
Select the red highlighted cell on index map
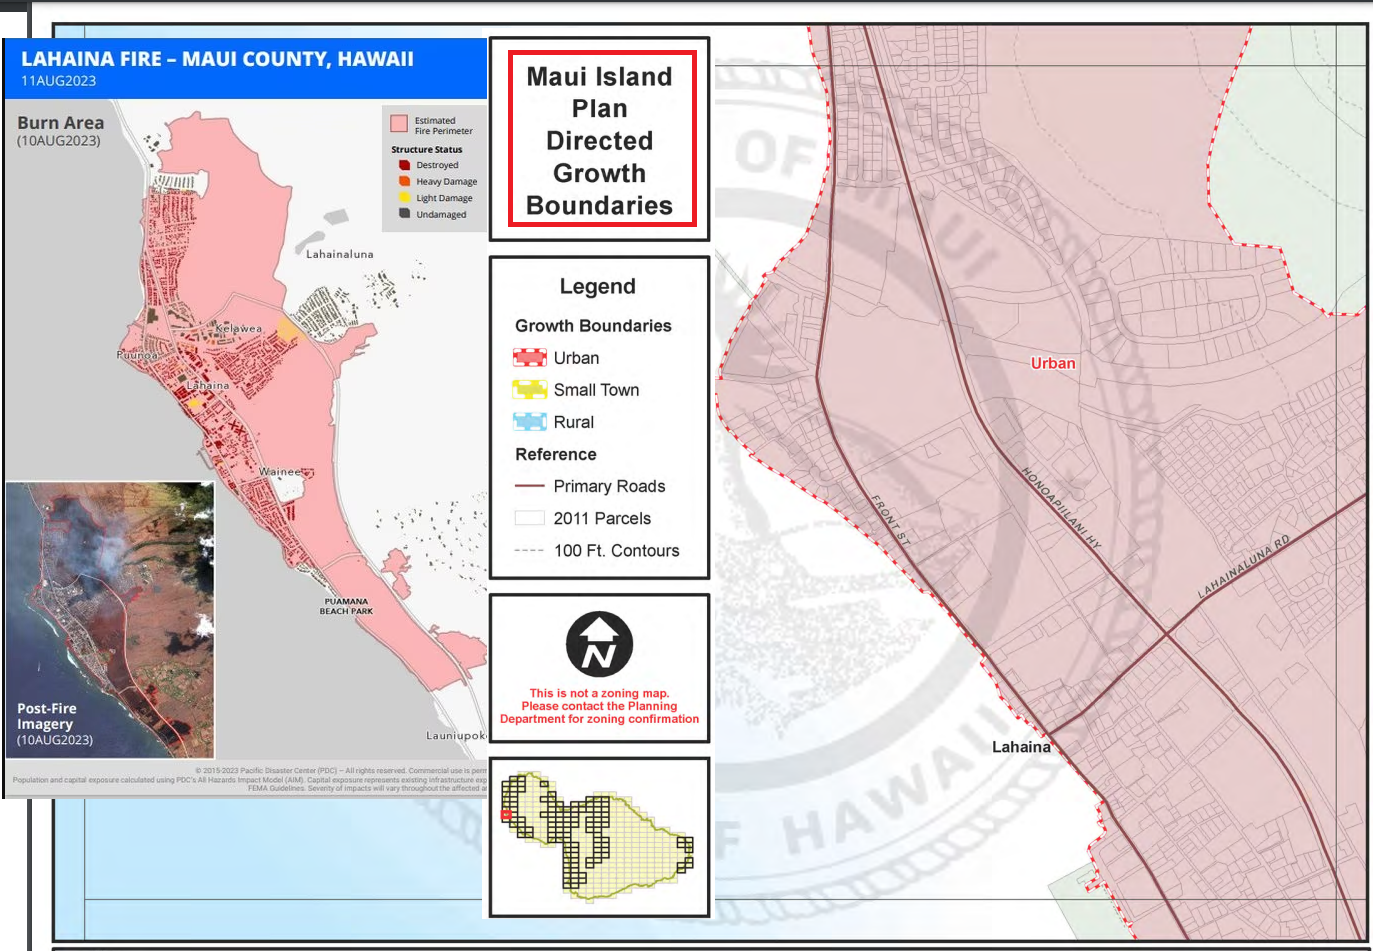pos(506,815)
